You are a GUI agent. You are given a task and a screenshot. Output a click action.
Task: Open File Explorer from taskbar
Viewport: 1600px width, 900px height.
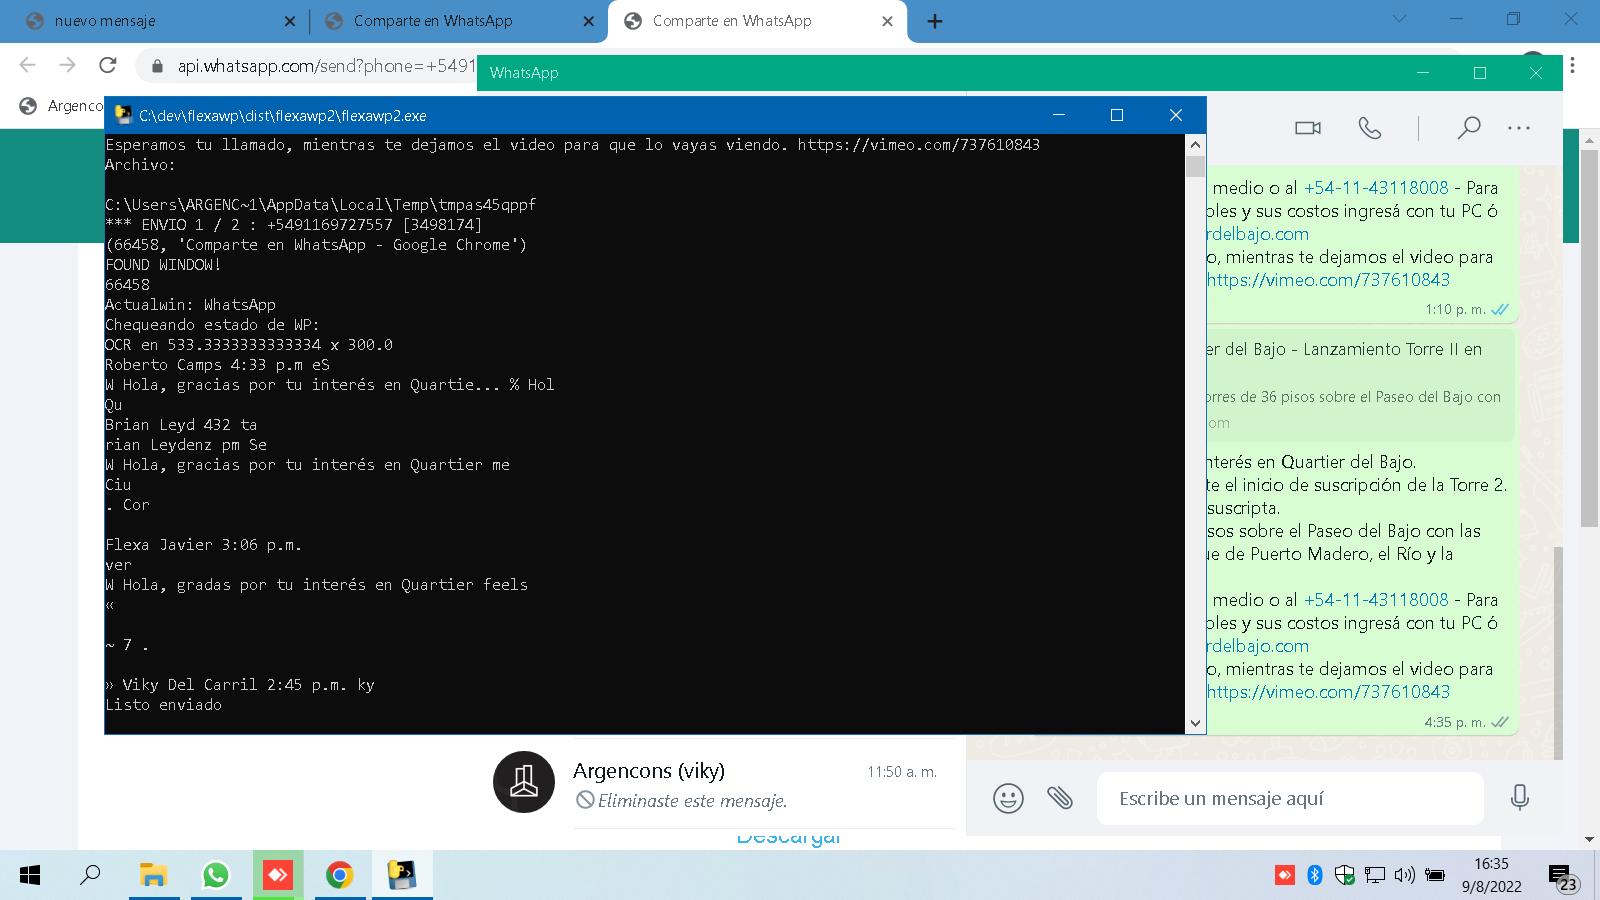(x=153, y=875)
